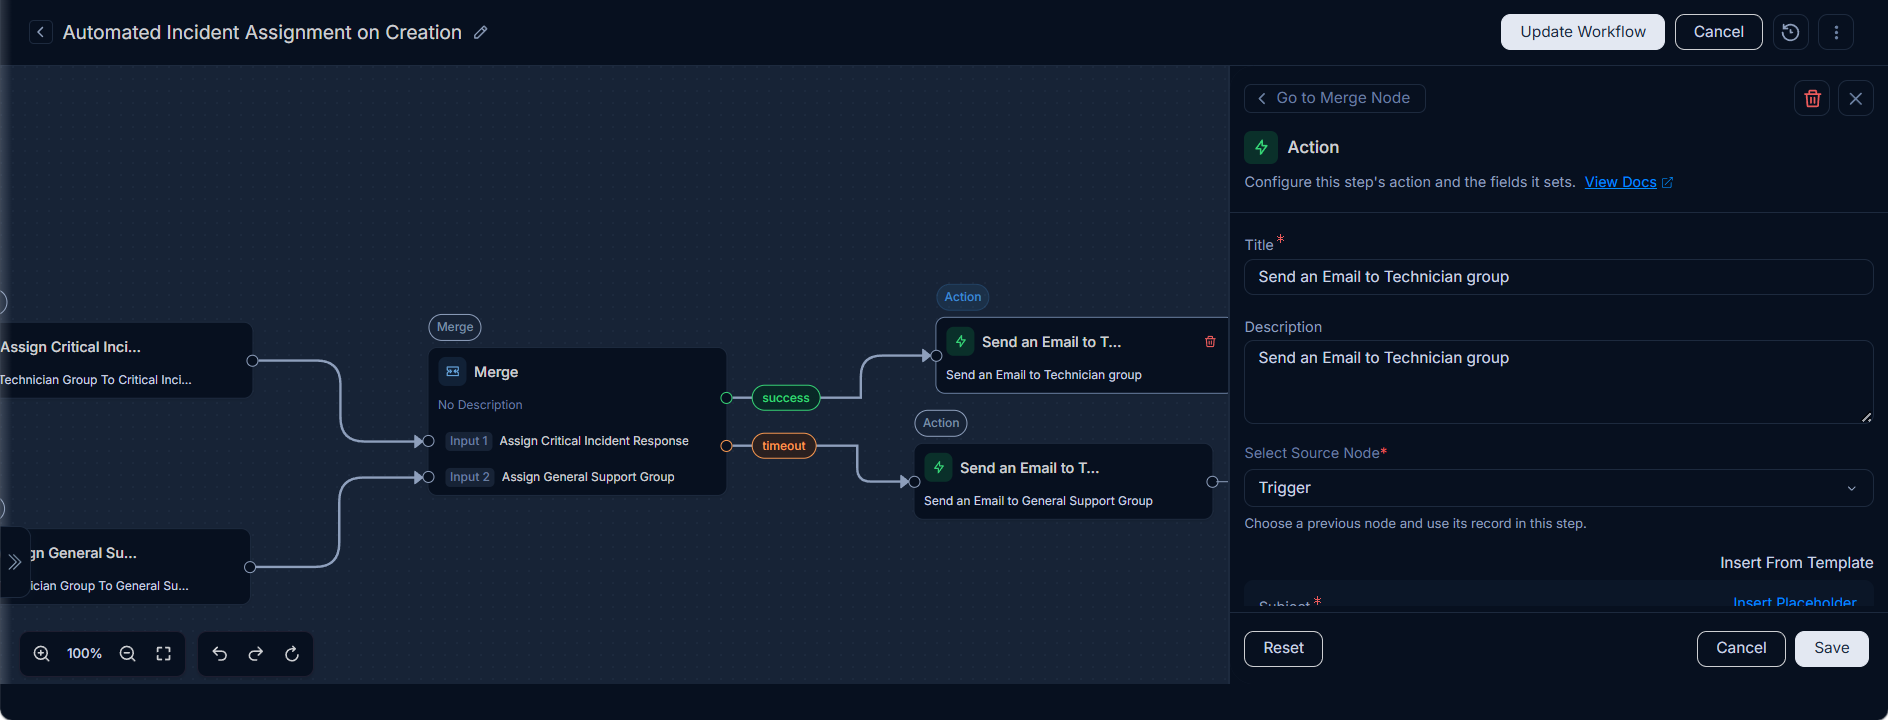The height and width of the screenshot is (720, 1888).
Task: Click the 100% zoom level
Action: [85, 654]
